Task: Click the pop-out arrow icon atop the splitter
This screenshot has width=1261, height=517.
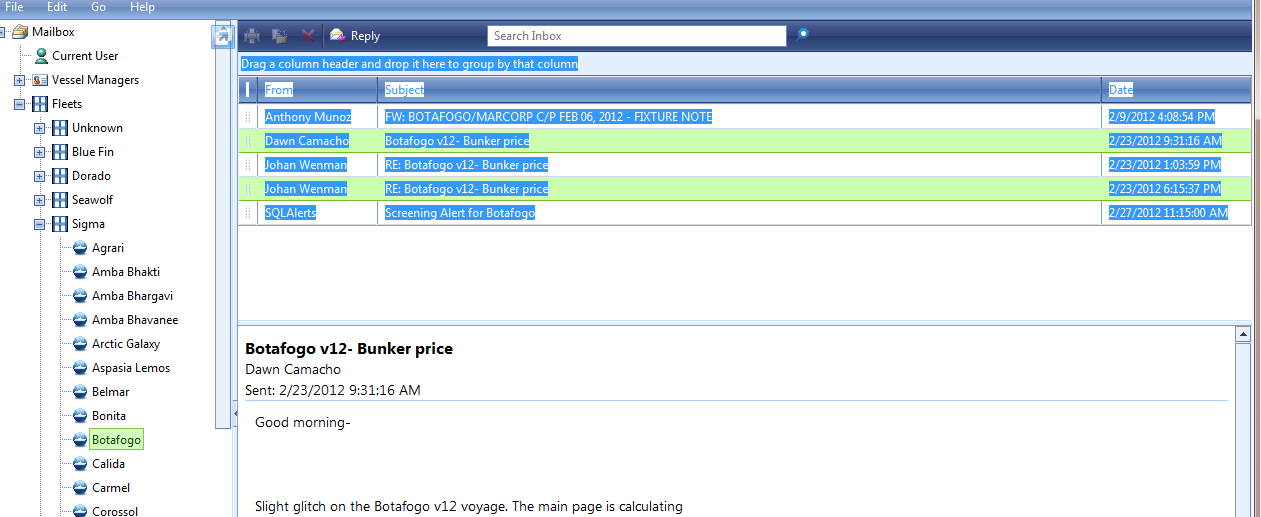Action: pyautogui.click(x=223, y=36)
